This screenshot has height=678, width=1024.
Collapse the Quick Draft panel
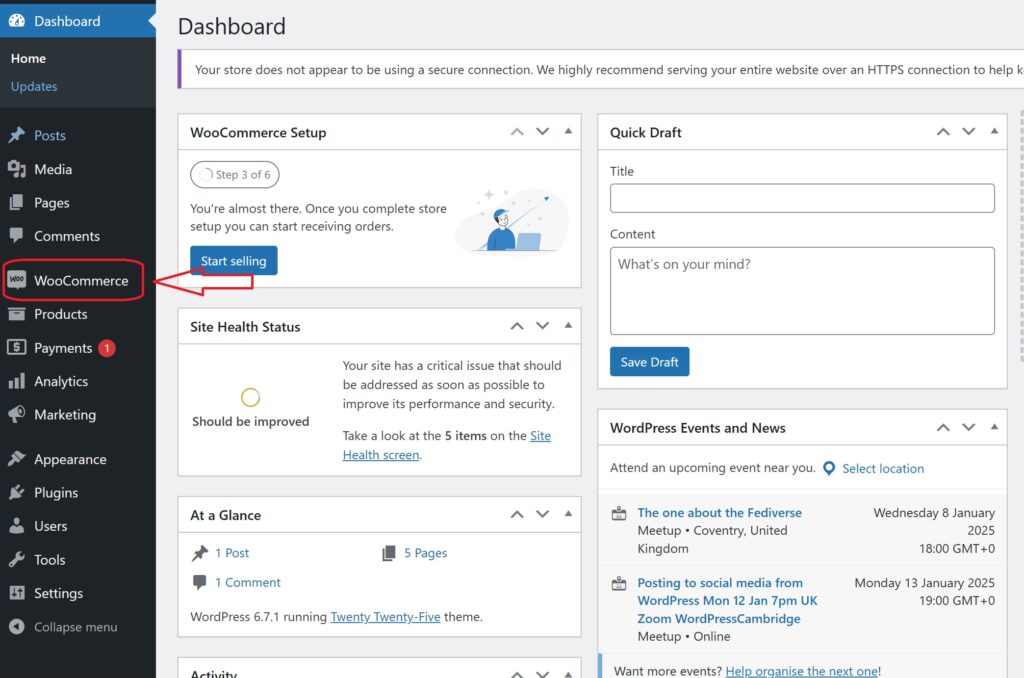(994, 131)
